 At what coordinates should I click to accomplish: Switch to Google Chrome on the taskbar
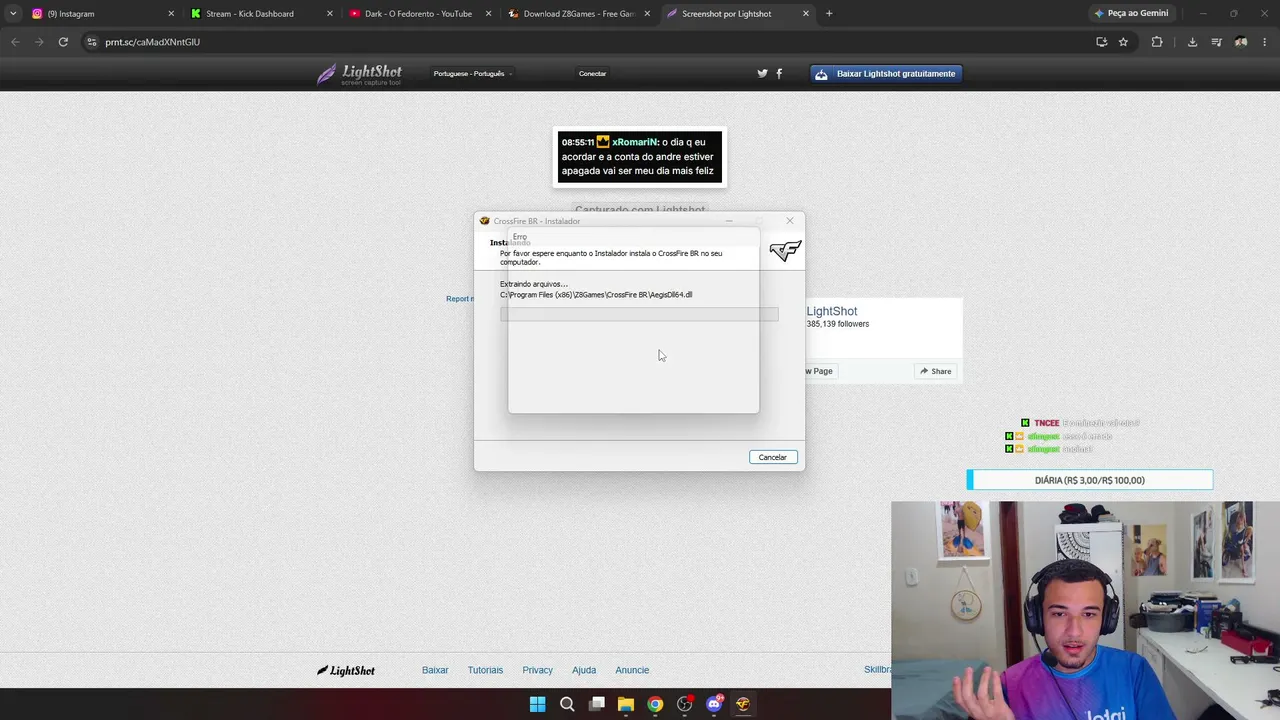[655, 704]
